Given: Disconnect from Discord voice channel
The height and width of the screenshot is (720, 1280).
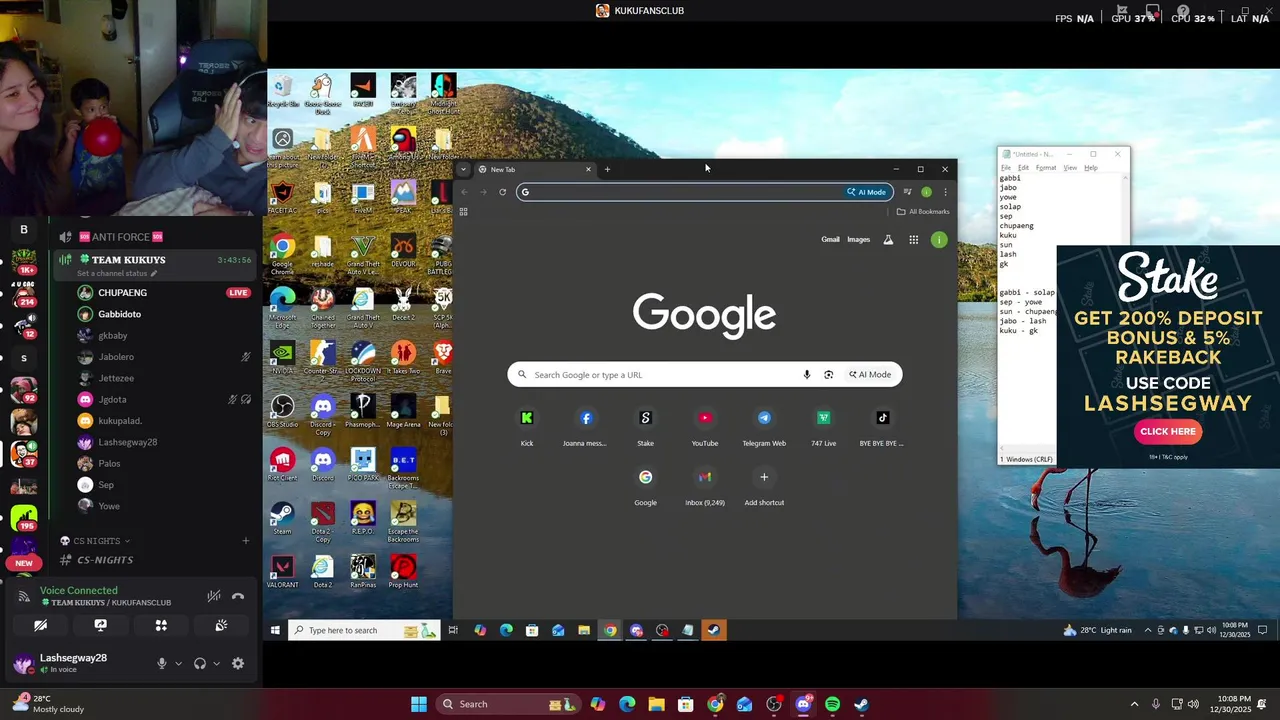Looking at the screenshot, I should coord(238,596).
